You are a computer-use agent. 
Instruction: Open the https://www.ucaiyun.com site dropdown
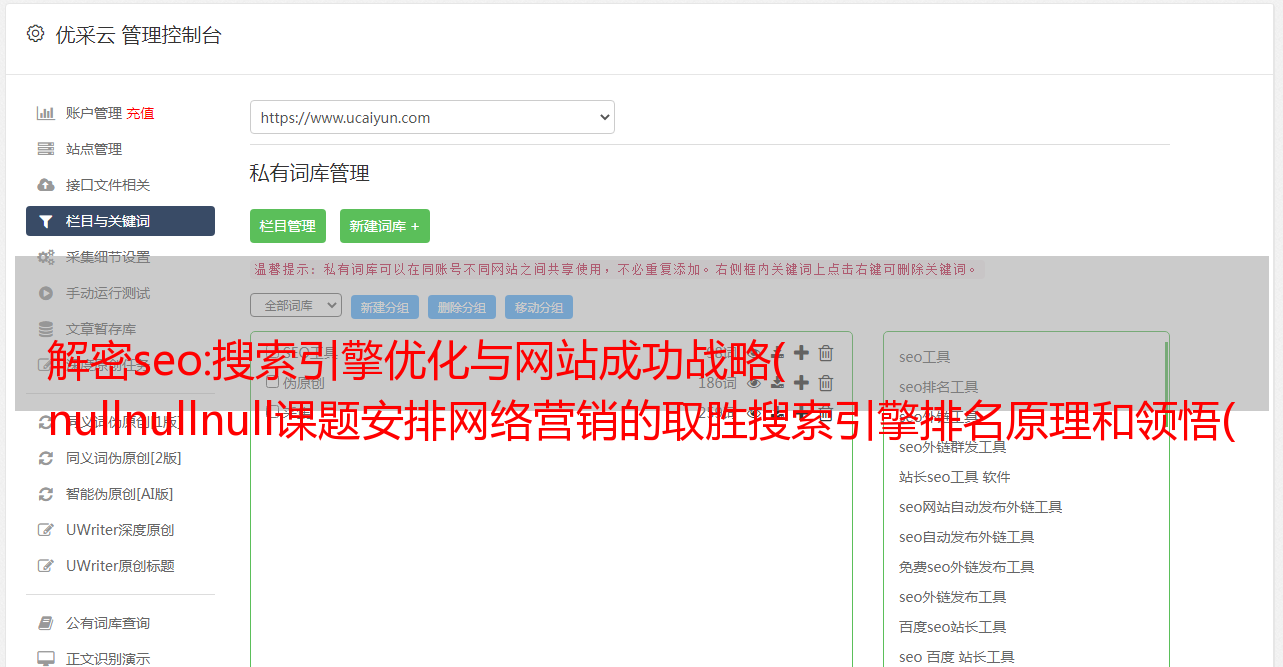(x=432, y=117)
